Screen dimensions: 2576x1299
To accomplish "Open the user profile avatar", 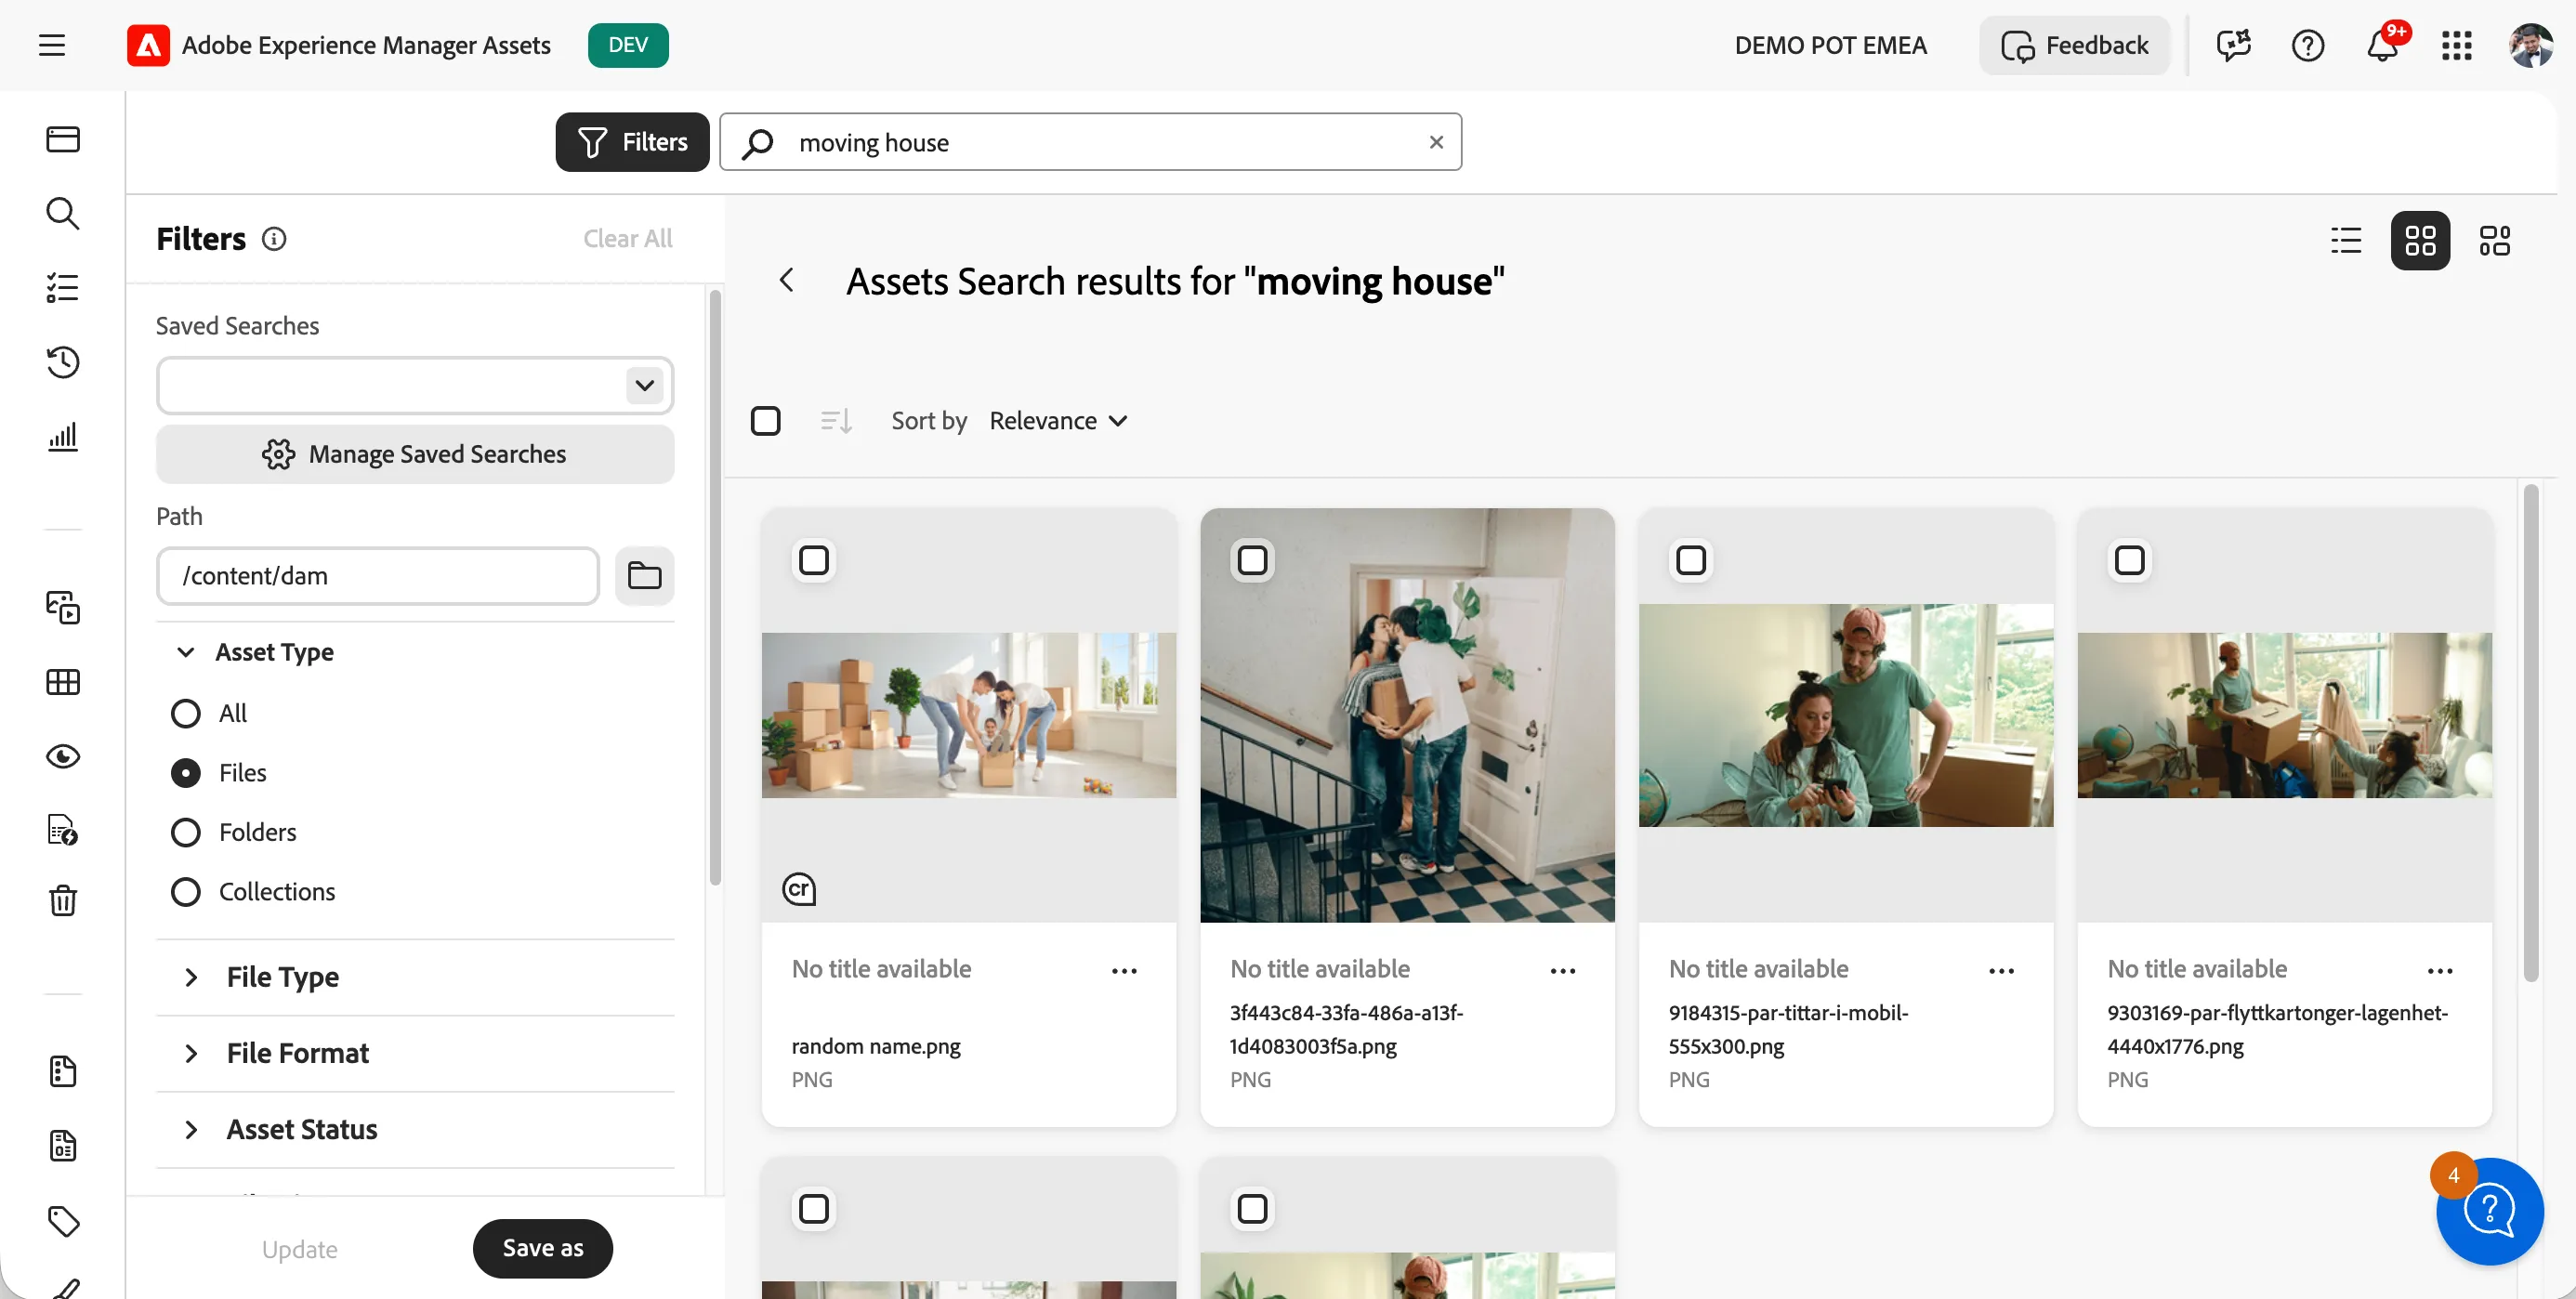I will click(x=2531, y=45).
